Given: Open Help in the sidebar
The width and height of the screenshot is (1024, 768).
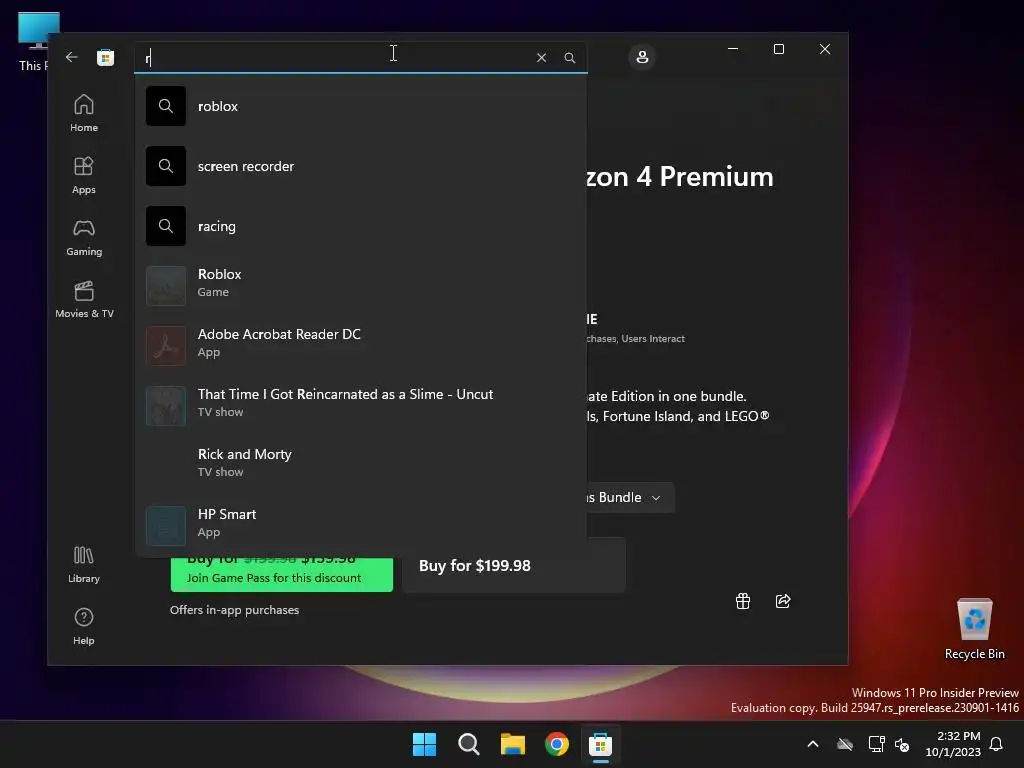Looking at the screenshot, I should pyautogui.click(x=84, y=626).
